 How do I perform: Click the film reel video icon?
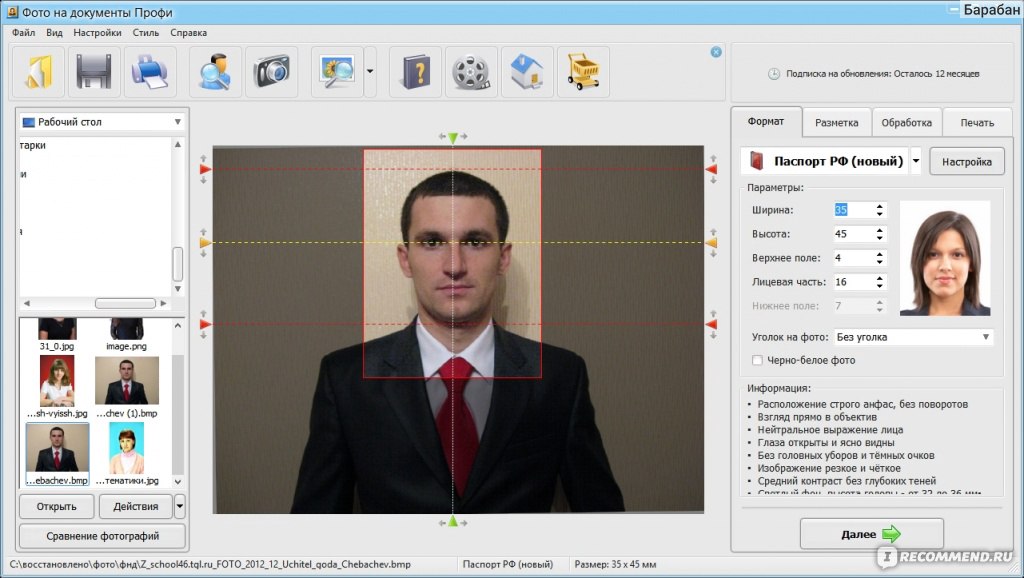472,72
